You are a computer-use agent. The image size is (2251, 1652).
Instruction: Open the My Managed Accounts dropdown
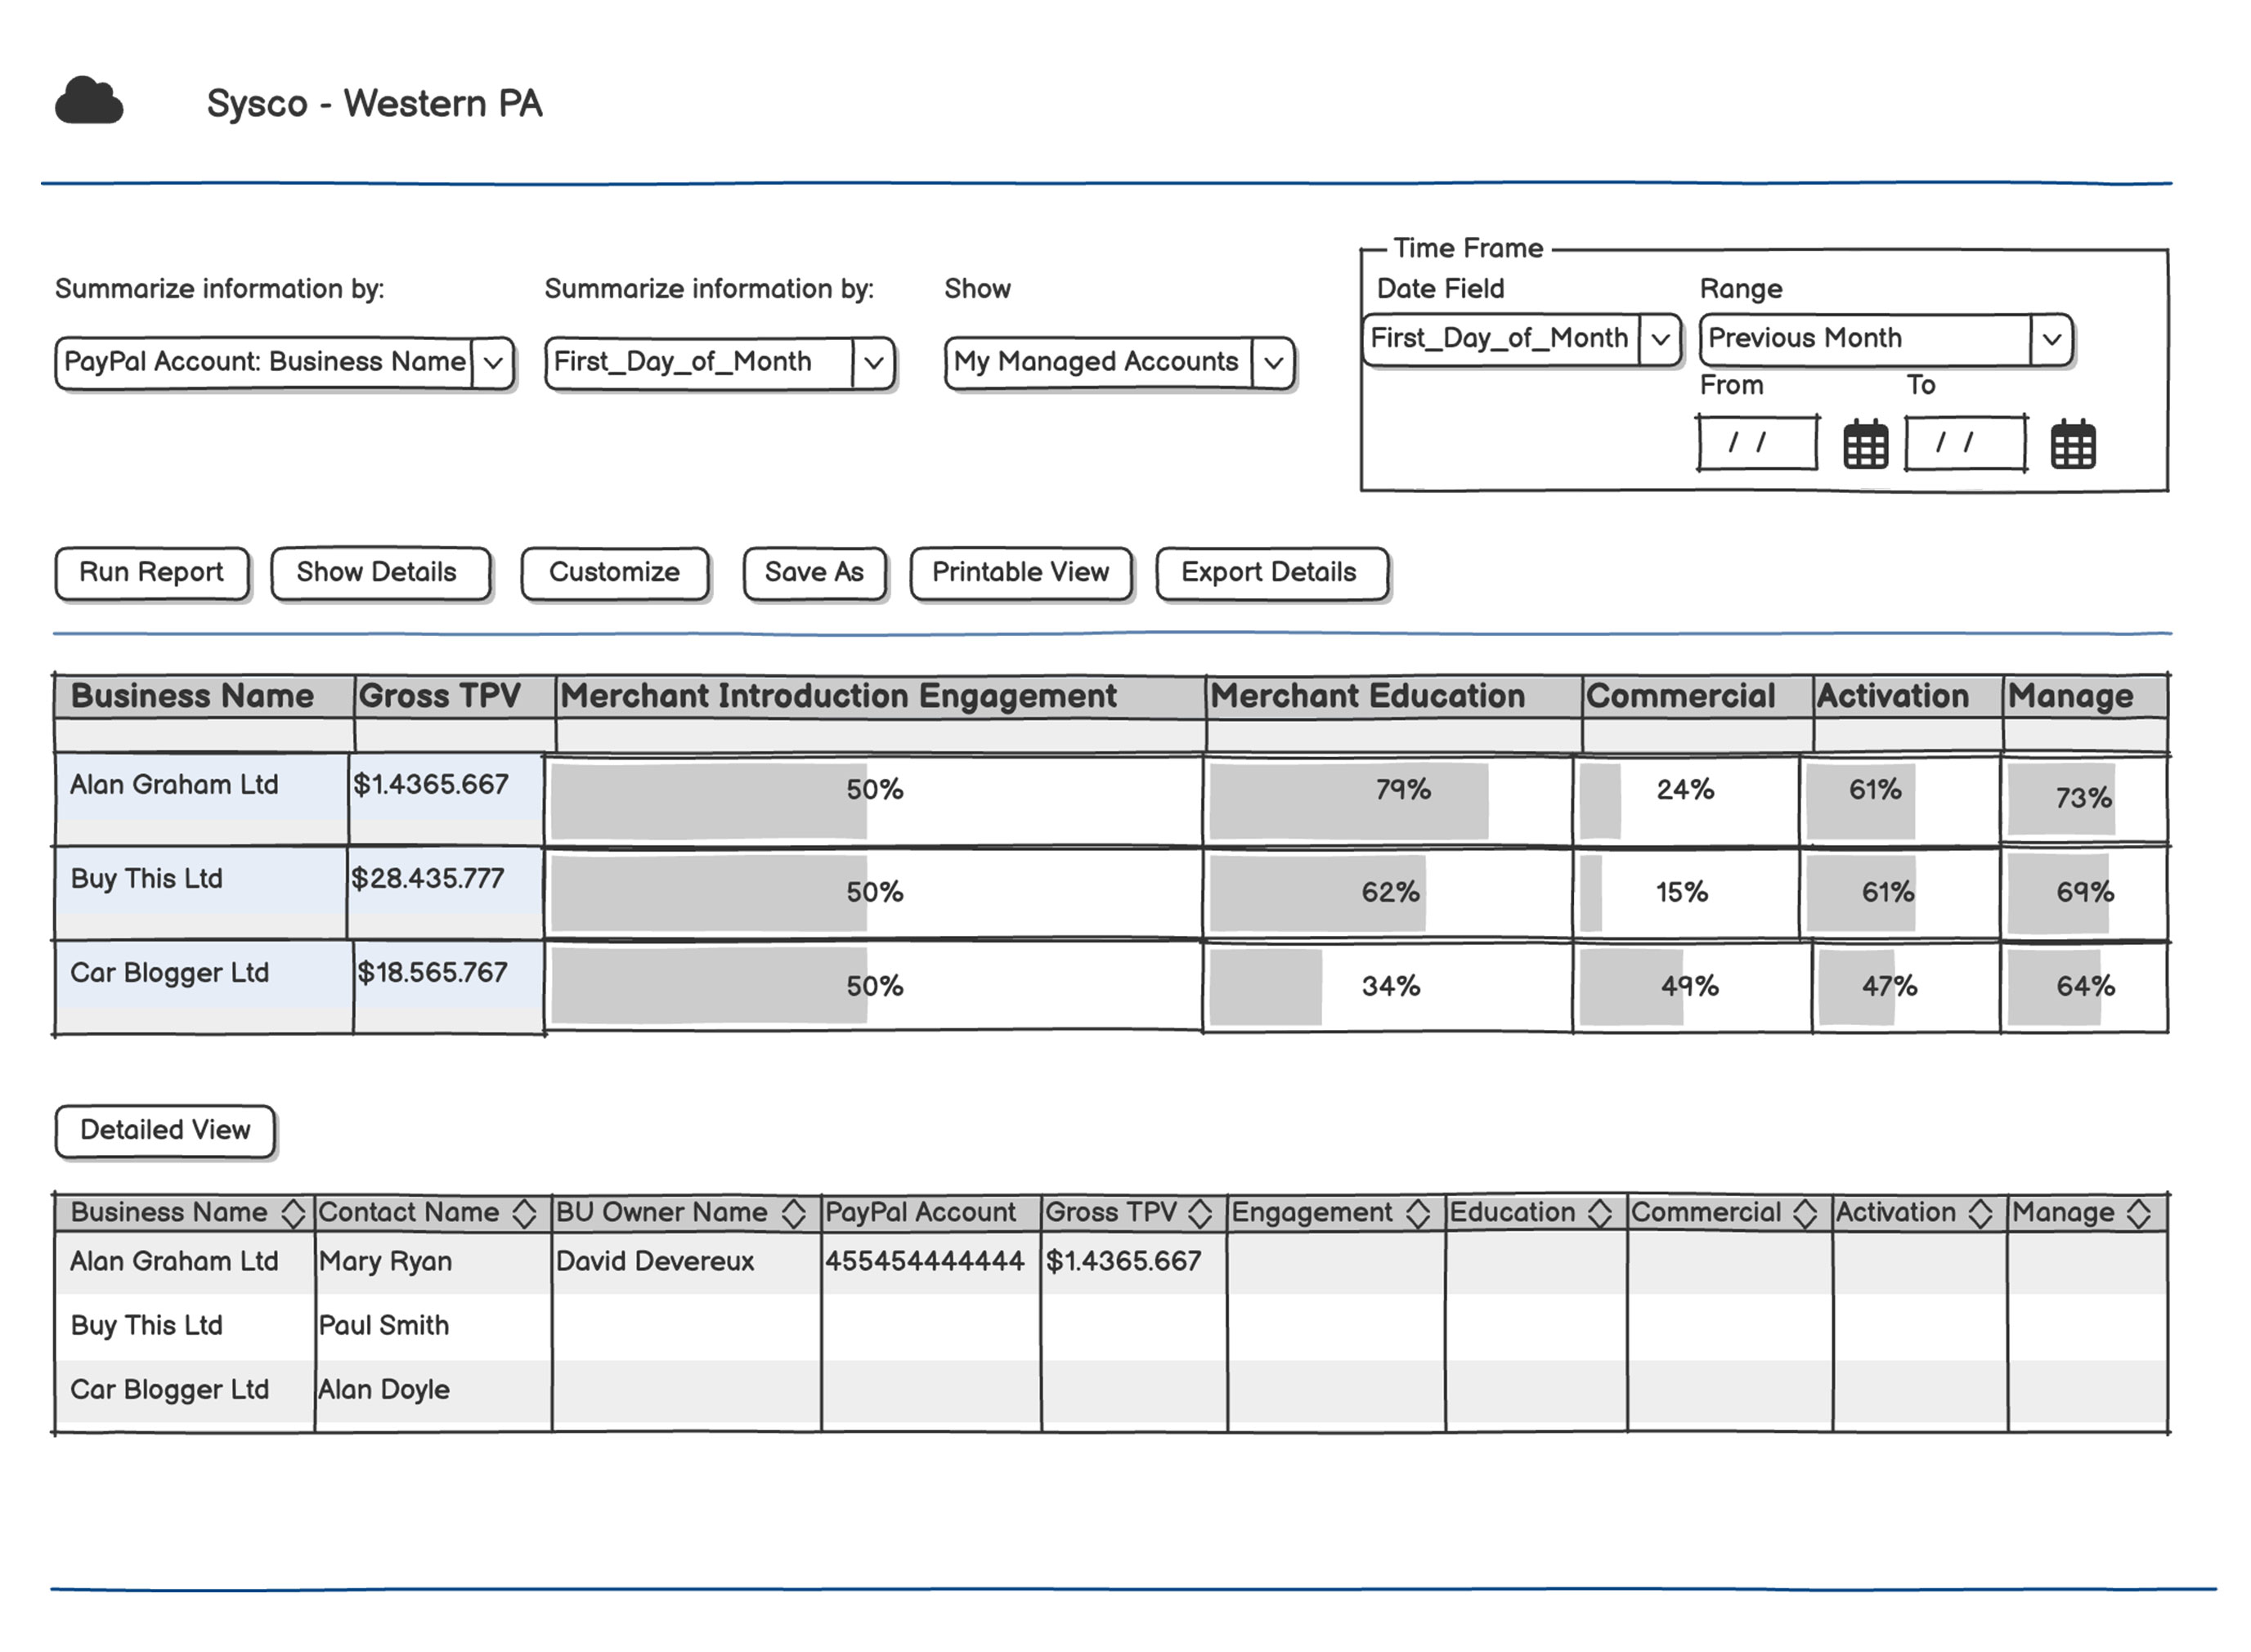point(1272,362)
